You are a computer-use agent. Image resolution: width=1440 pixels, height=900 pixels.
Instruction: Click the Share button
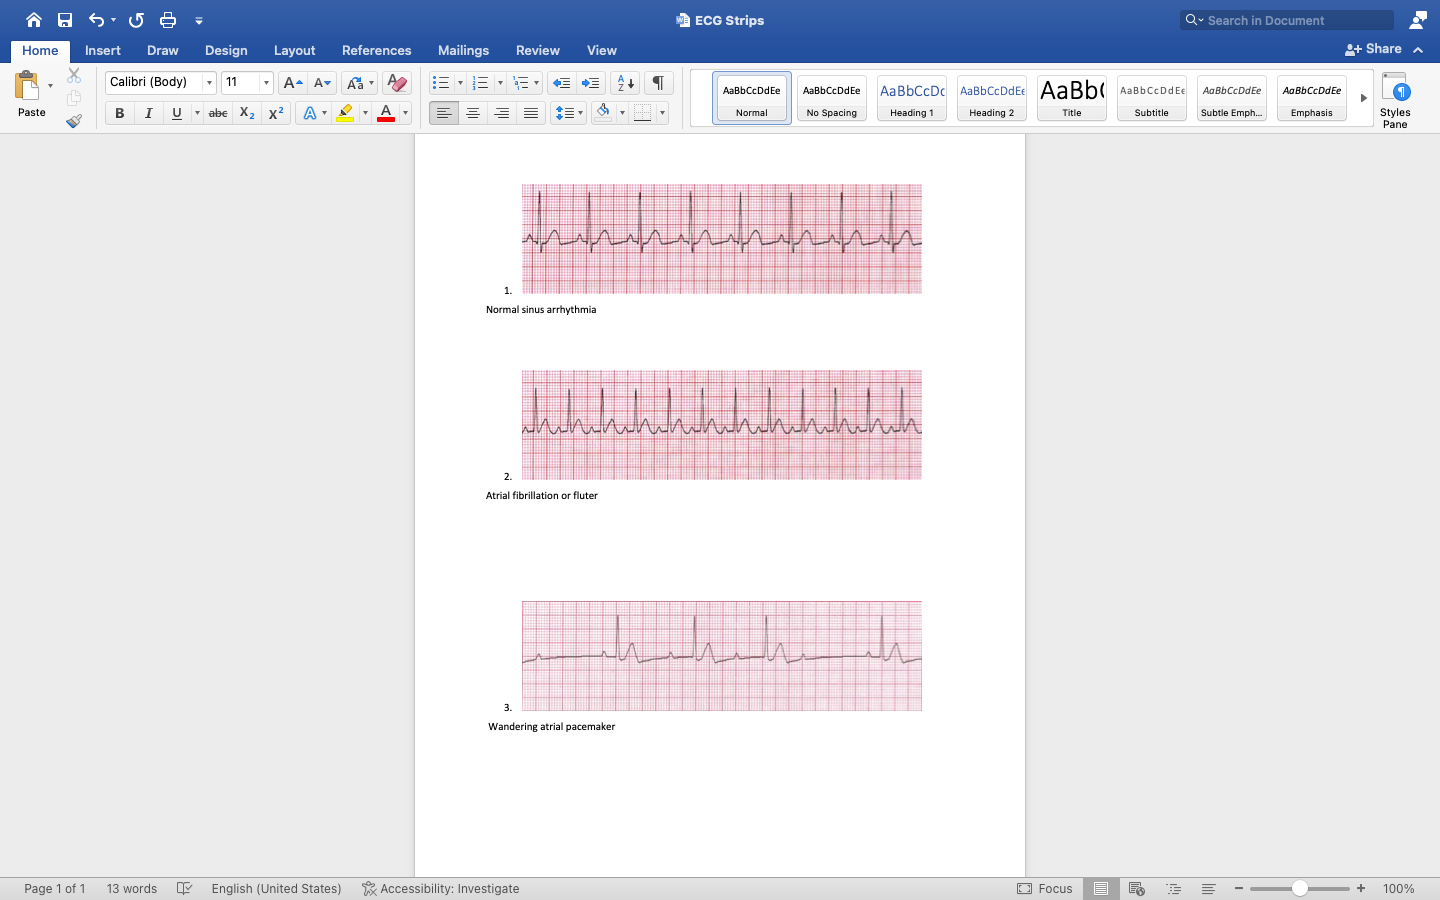(1373, 49)
